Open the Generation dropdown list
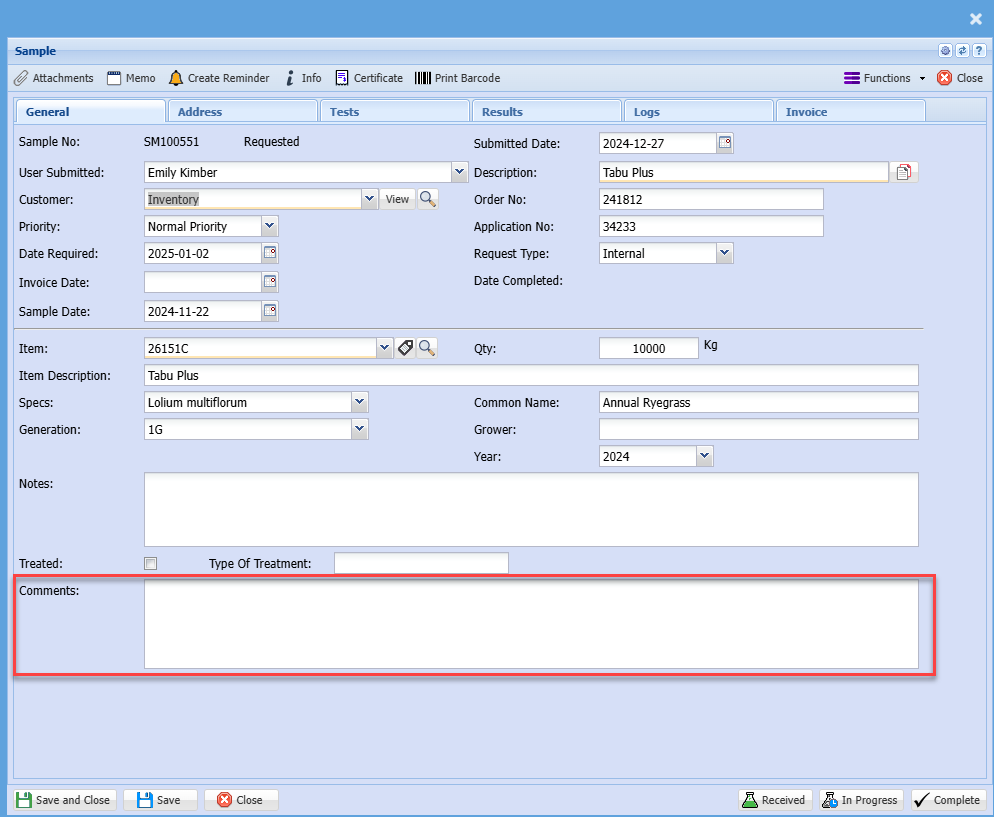The height and width of the screenshot is (817, 994). [x=360, y=429]
